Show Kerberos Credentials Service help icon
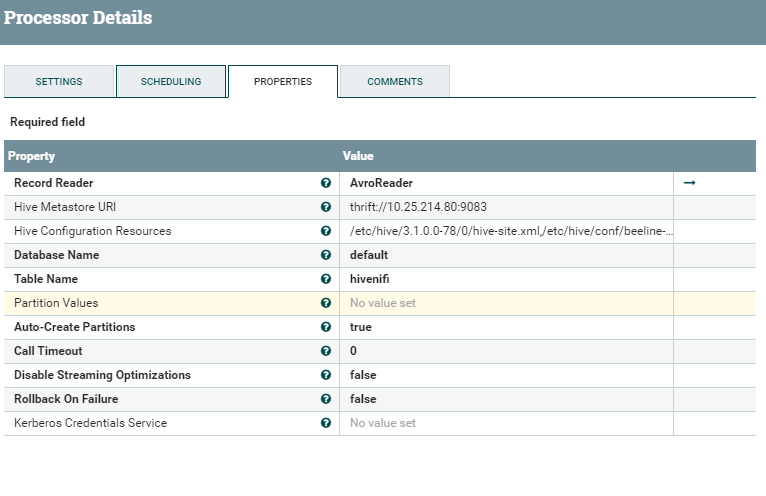The image size is (766, 496). point(326,423)
